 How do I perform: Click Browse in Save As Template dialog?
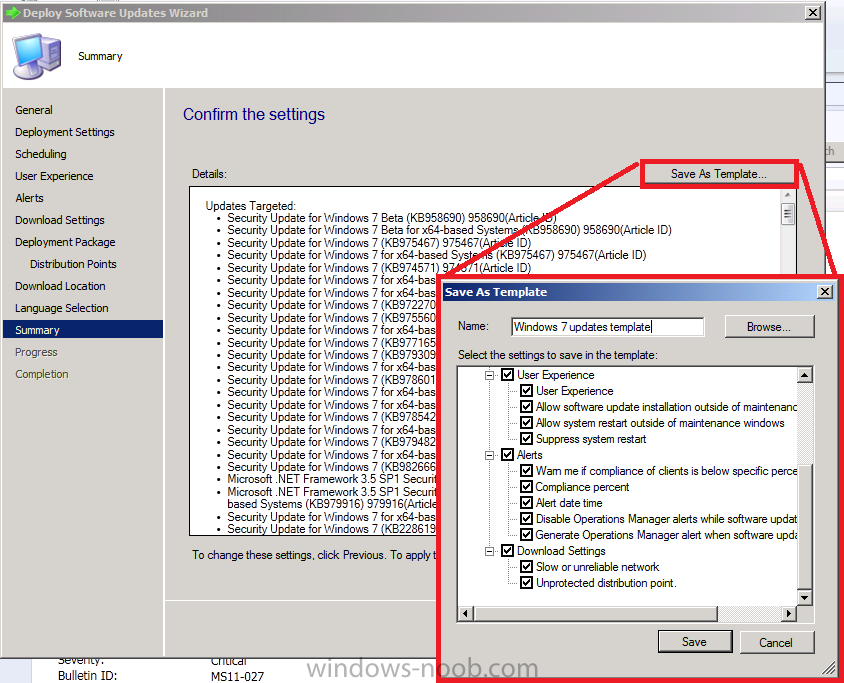pyautogui.click(x=769, y=327)
